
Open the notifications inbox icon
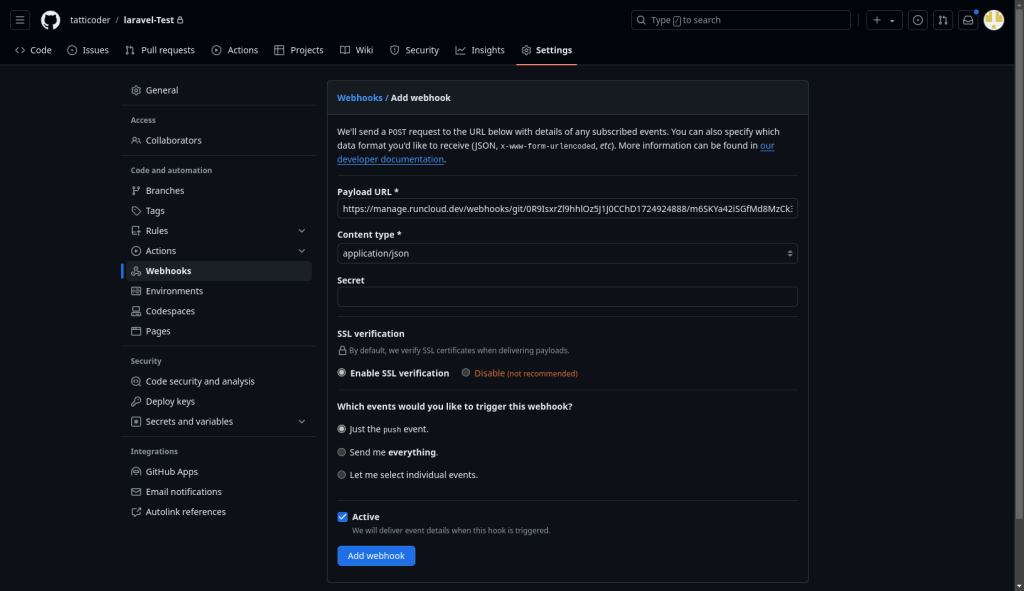[968, 20]
